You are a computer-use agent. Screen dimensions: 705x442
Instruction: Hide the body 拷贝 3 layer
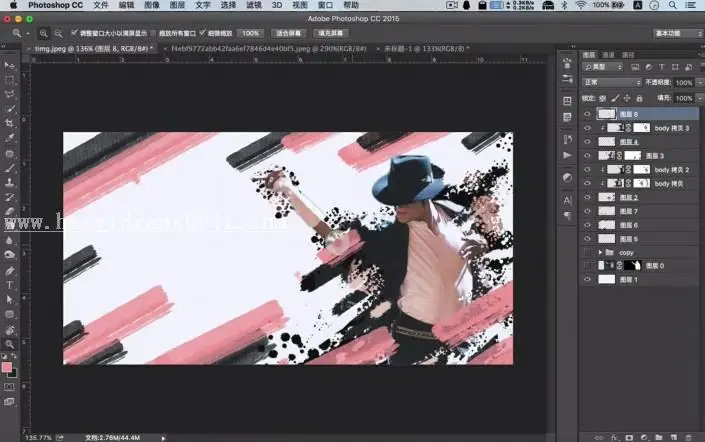587,128
